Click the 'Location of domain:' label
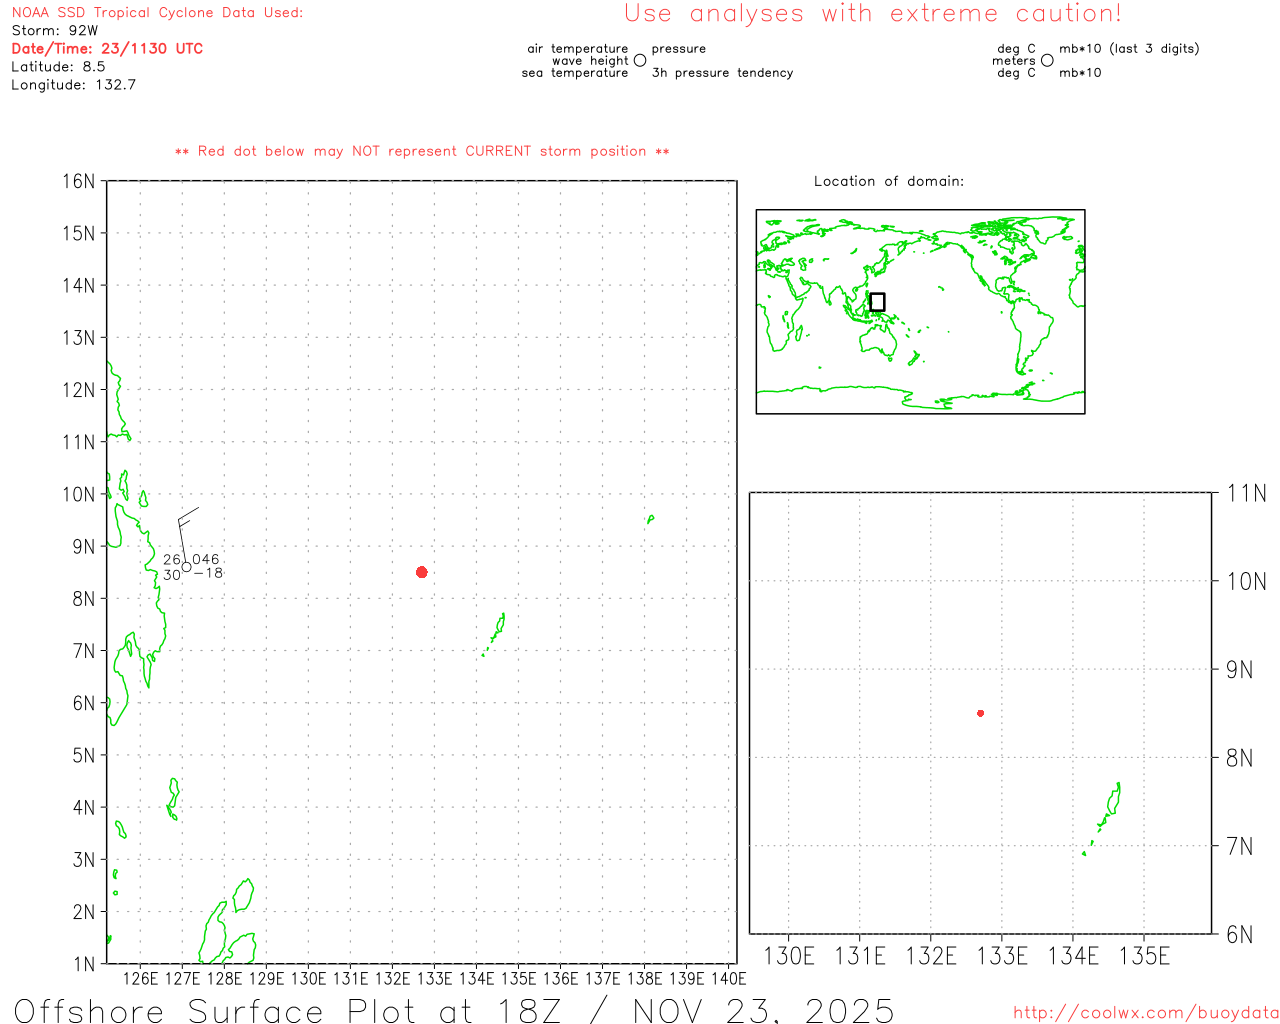This screenshot has height=1024, width=1280. (x=889, y=181)
